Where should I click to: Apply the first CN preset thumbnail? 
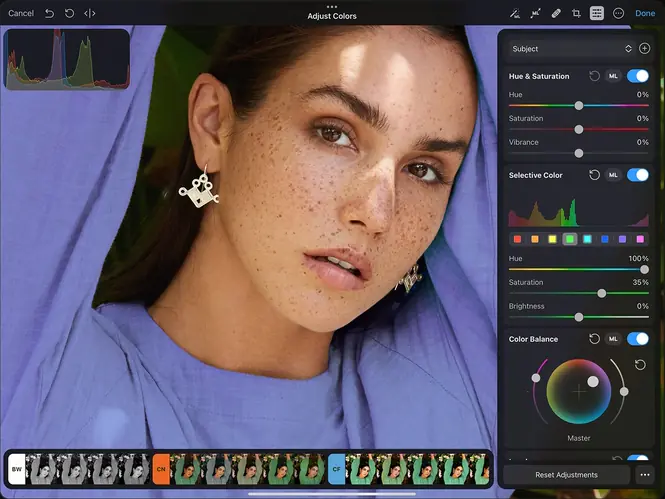coord(185,469)
